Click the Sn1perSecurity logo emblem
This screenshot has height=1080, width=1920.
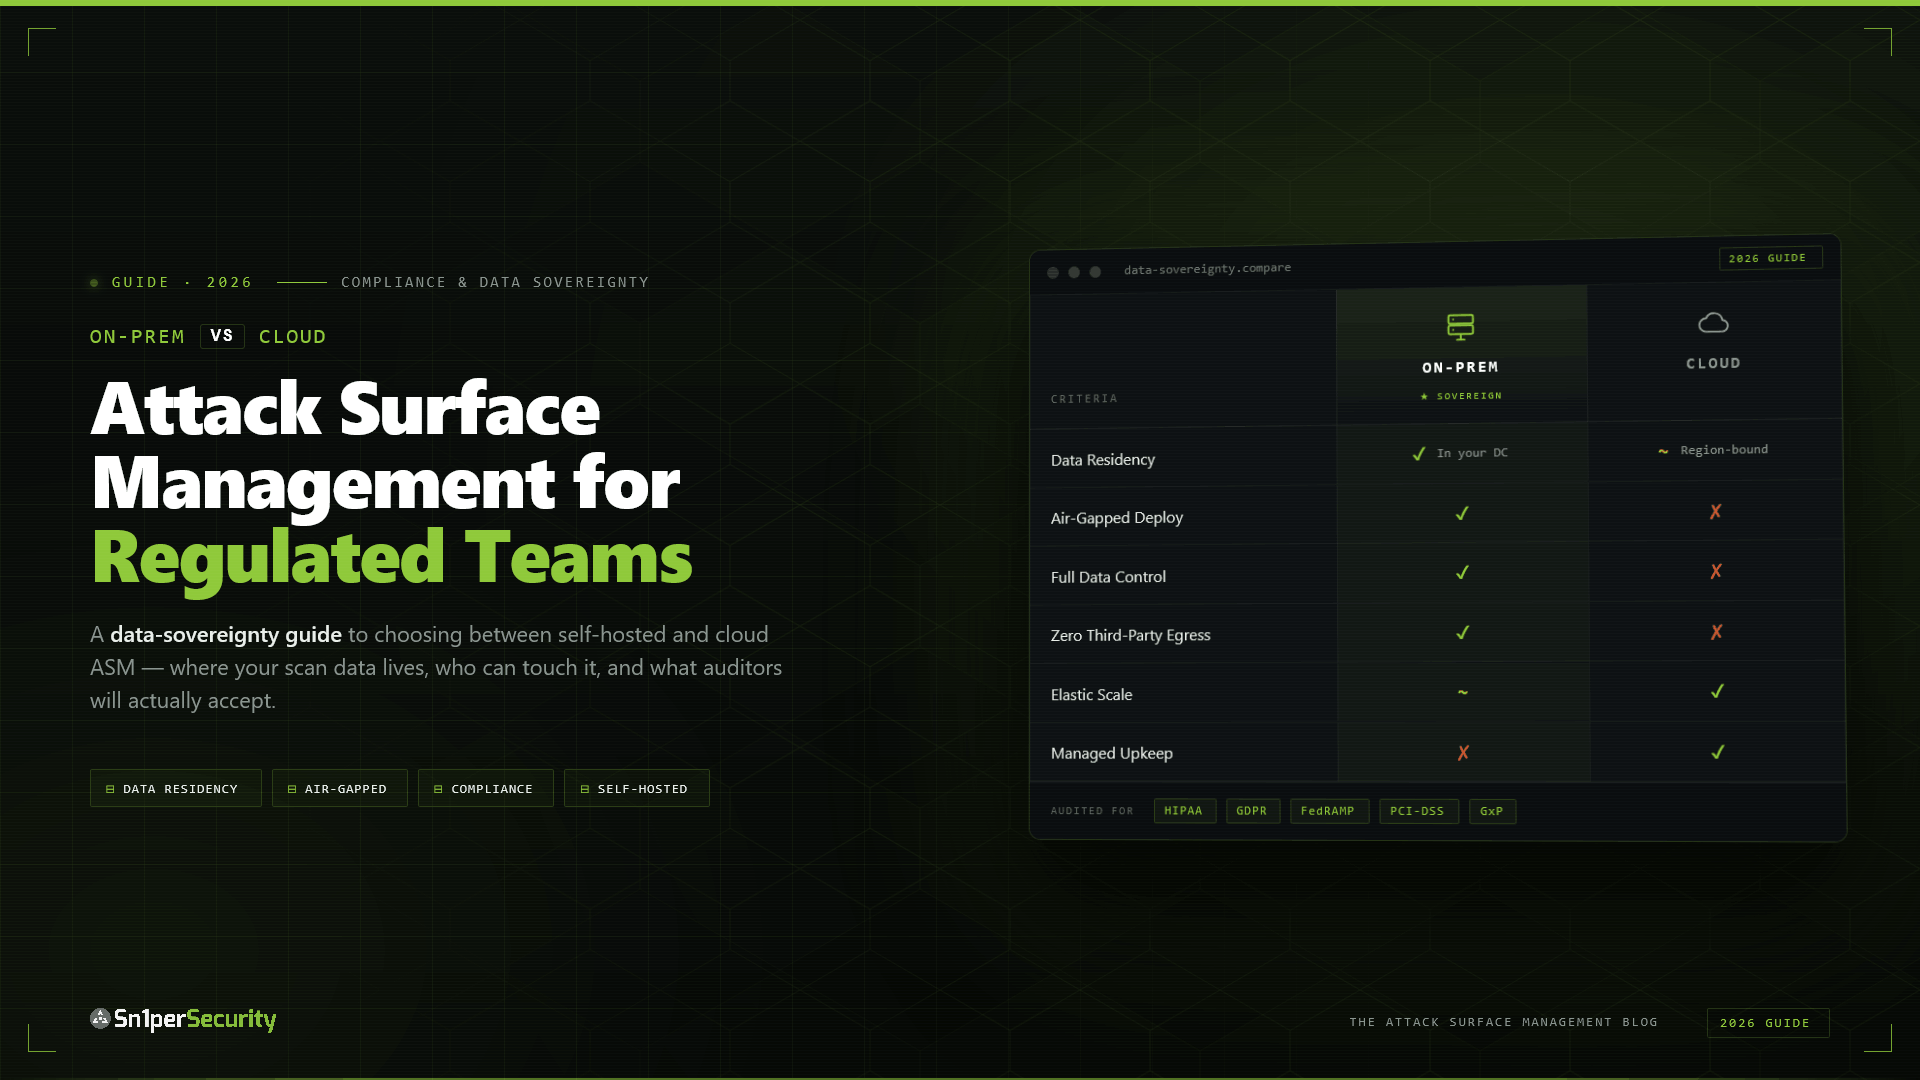[x=100, y=1018]
